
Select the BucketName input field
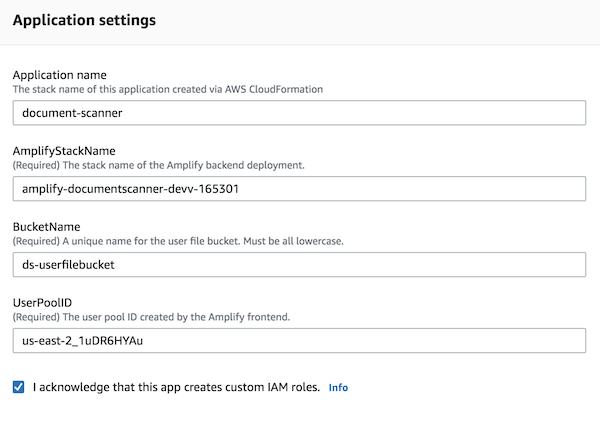point(298,264)
